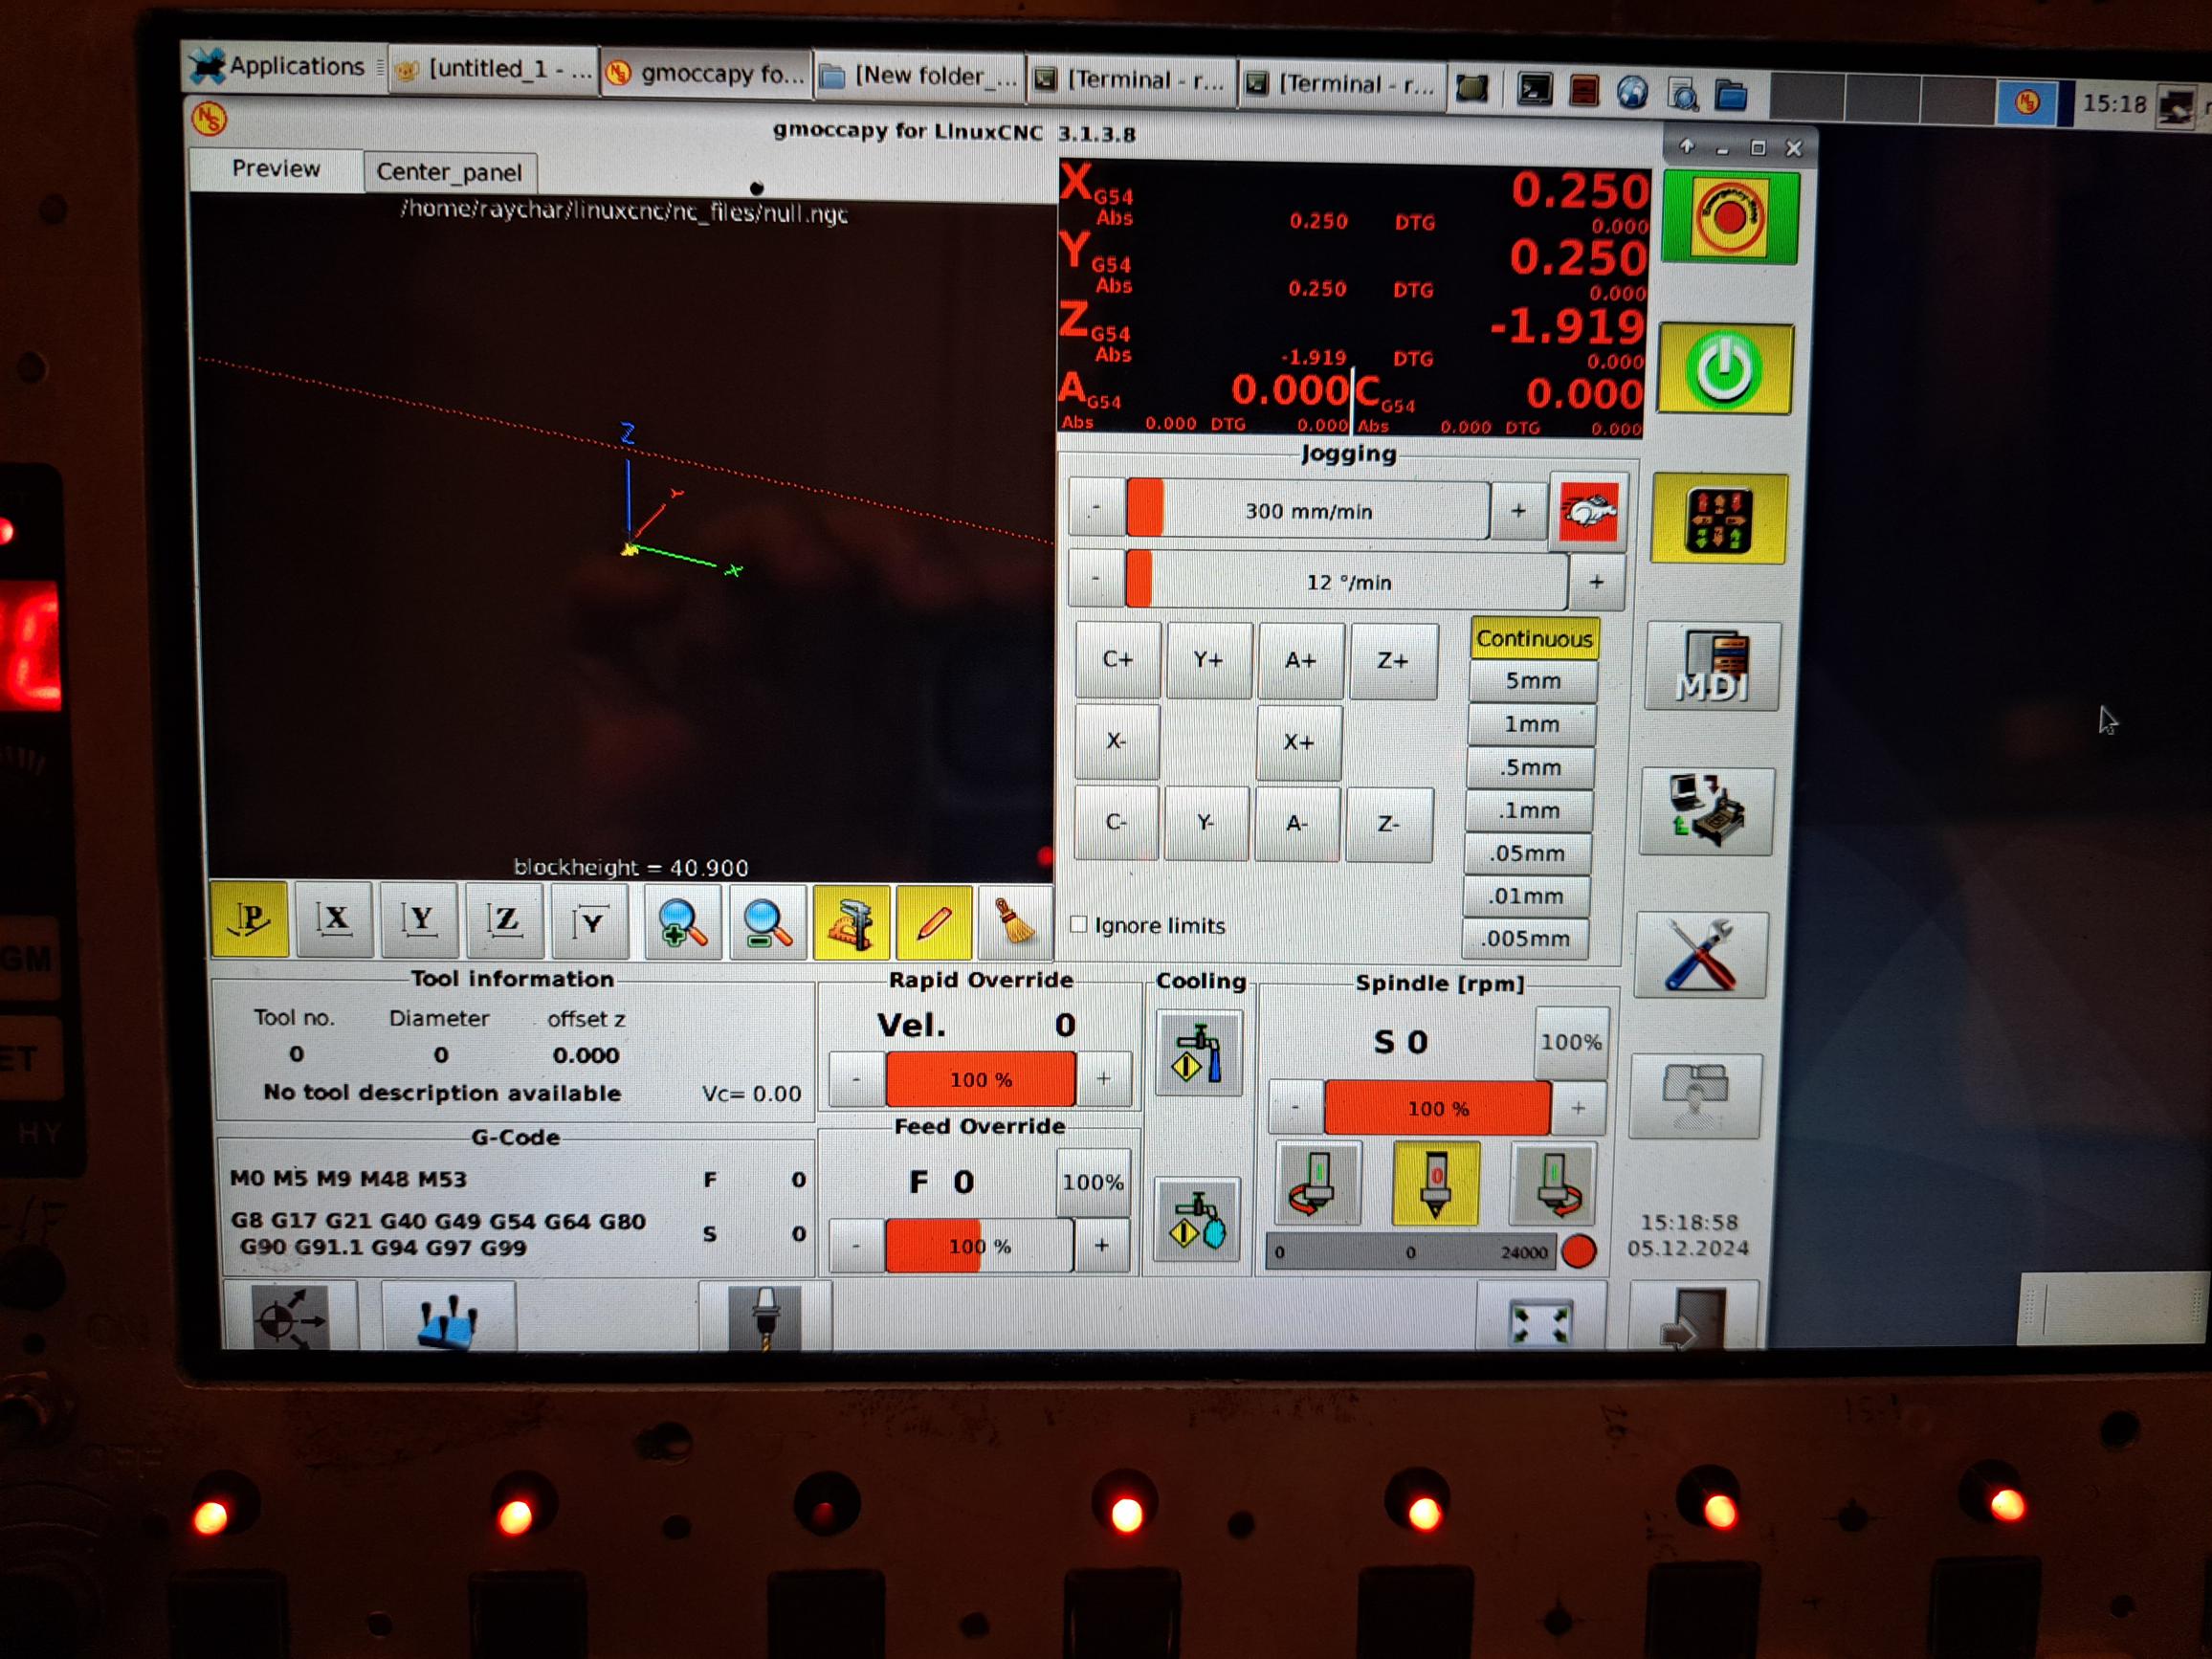
Task: Select .5mm jog increment
Action: click(1530, 768)
